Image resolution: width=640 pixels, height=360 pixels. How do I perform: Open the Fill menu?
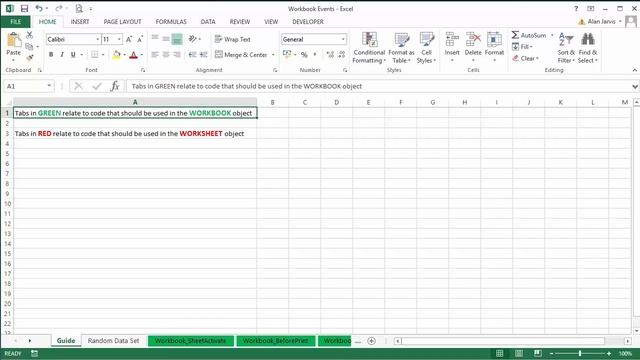coord(522,47)
